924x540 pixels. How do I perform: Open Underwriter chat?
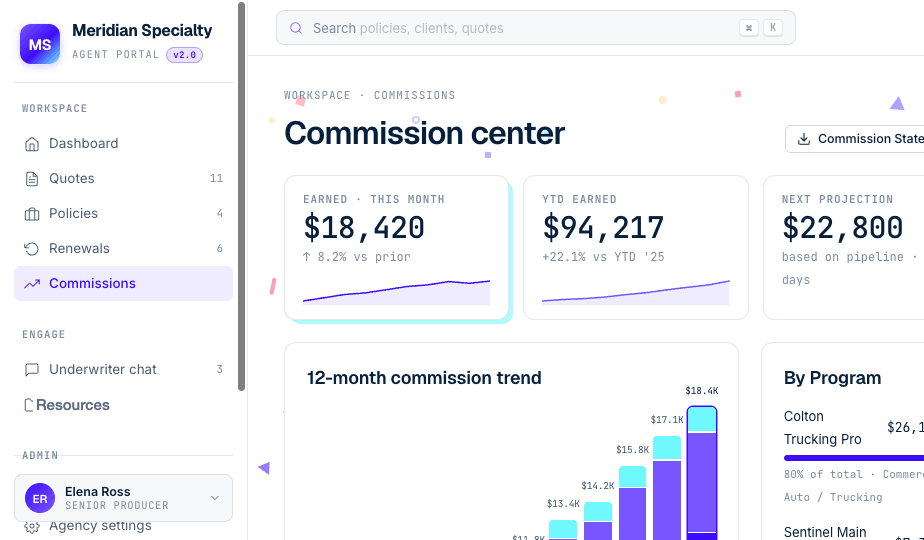coord(123,370)
